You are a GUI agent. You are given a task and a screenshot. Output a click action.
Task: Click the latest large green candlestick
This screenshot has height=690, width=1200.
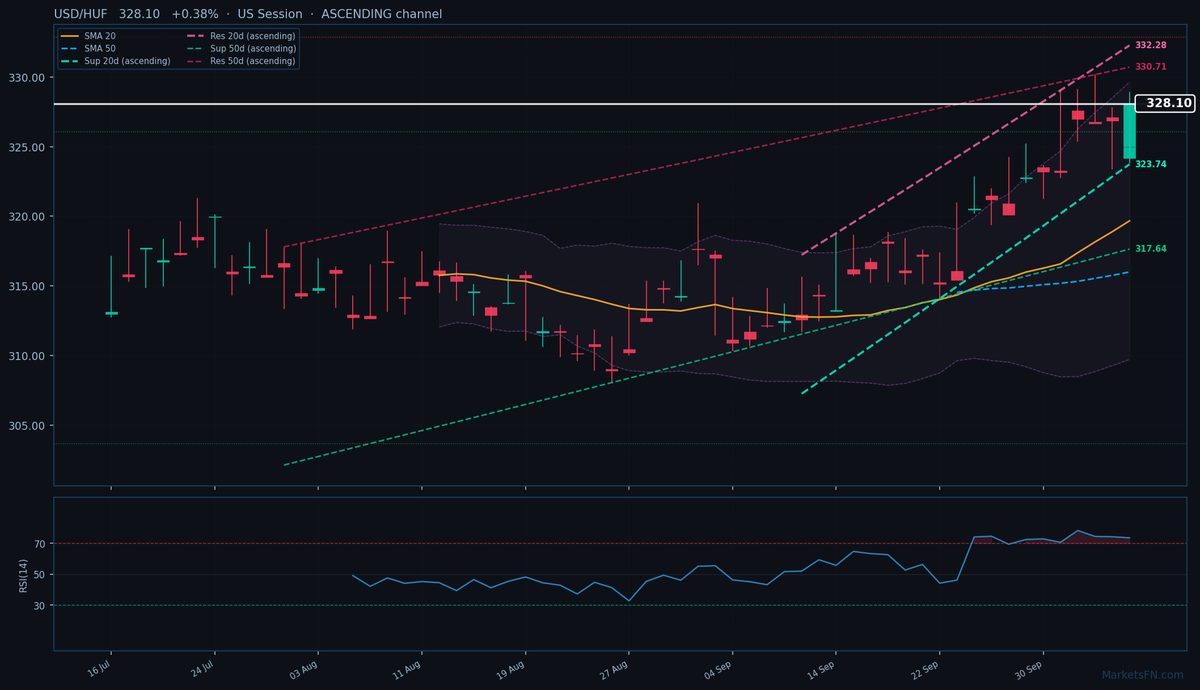1129,131
